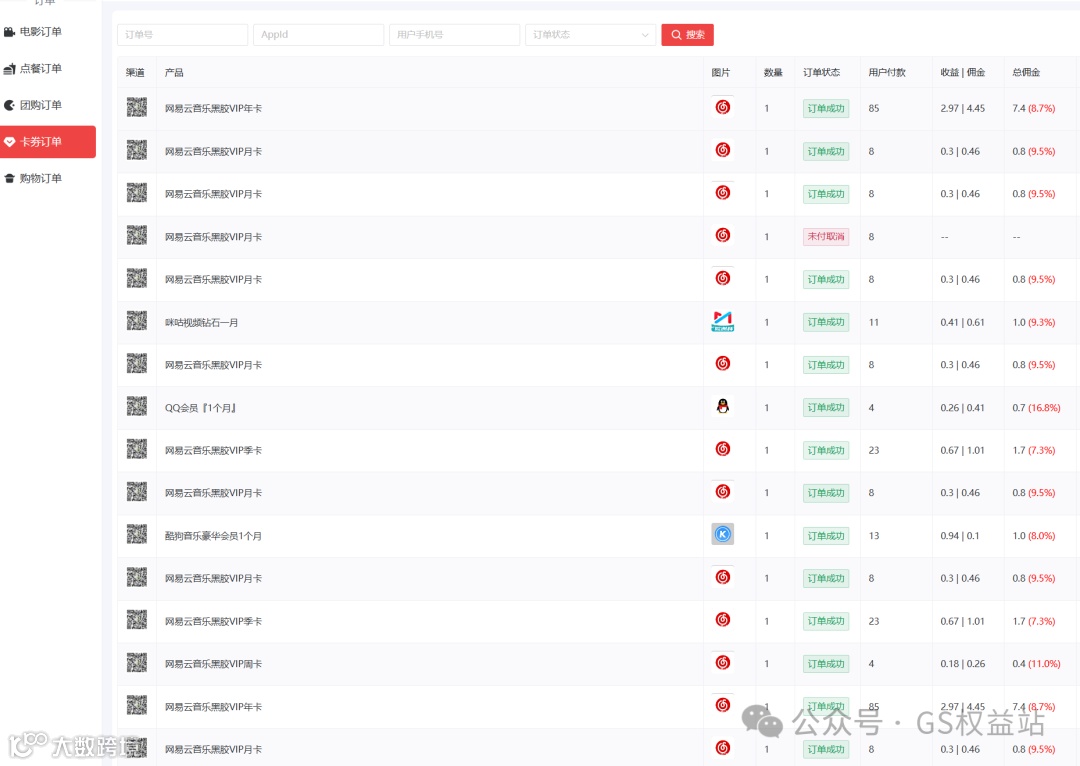
Task: Click the earnings value 0.26 | 0.41
Action: 962,408
